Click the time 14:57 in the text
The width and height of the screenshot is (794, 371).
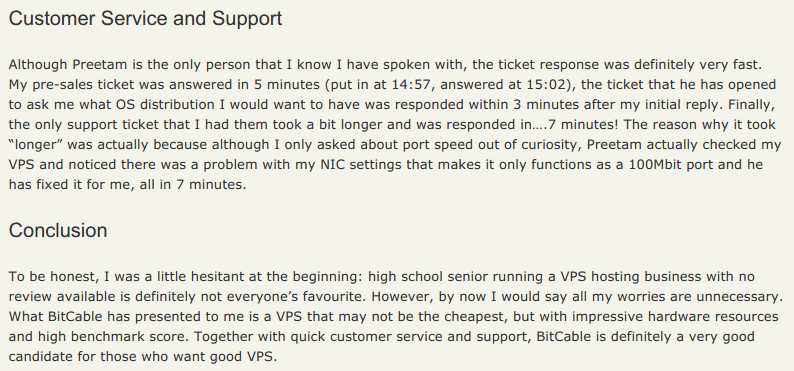[x=409, y=85]
